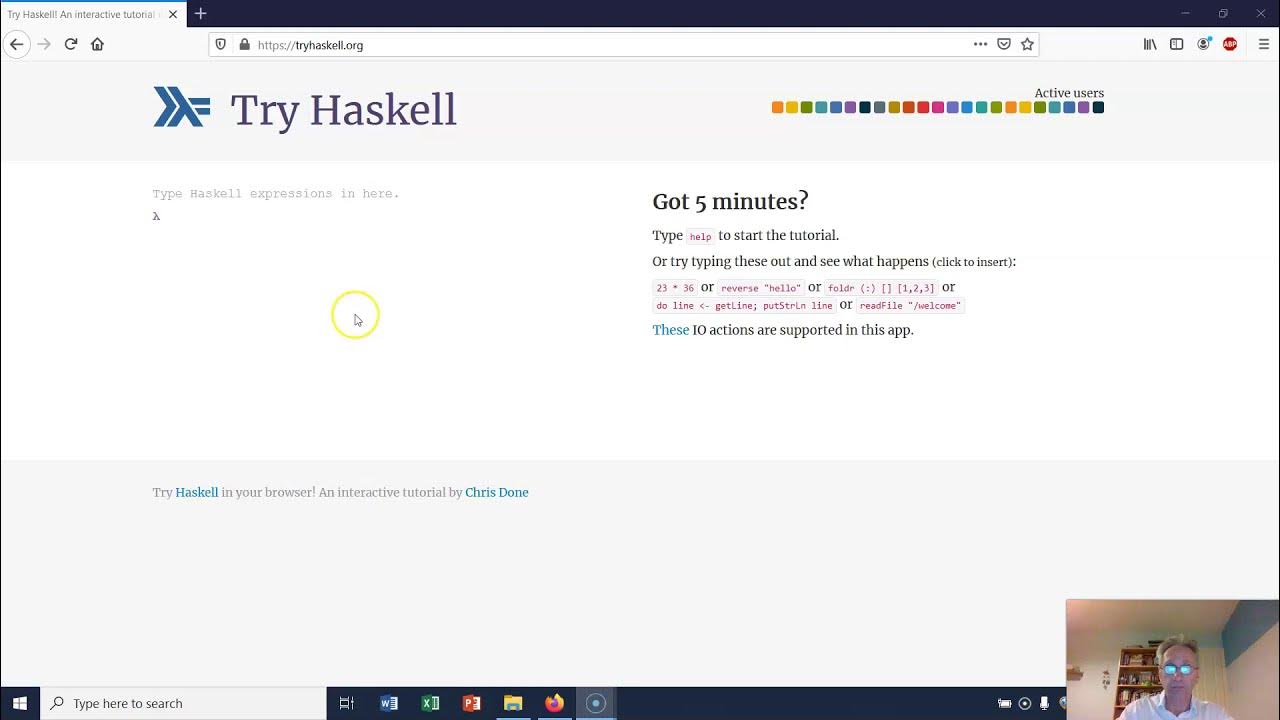Open the Chris Done author link

click(497, 492)
